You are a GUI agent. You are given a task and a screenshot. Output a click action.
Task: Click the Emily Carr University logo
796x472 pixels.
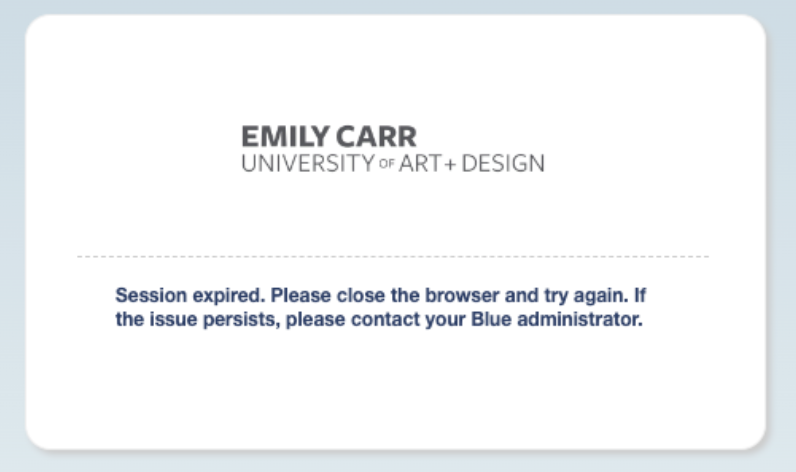393,149
